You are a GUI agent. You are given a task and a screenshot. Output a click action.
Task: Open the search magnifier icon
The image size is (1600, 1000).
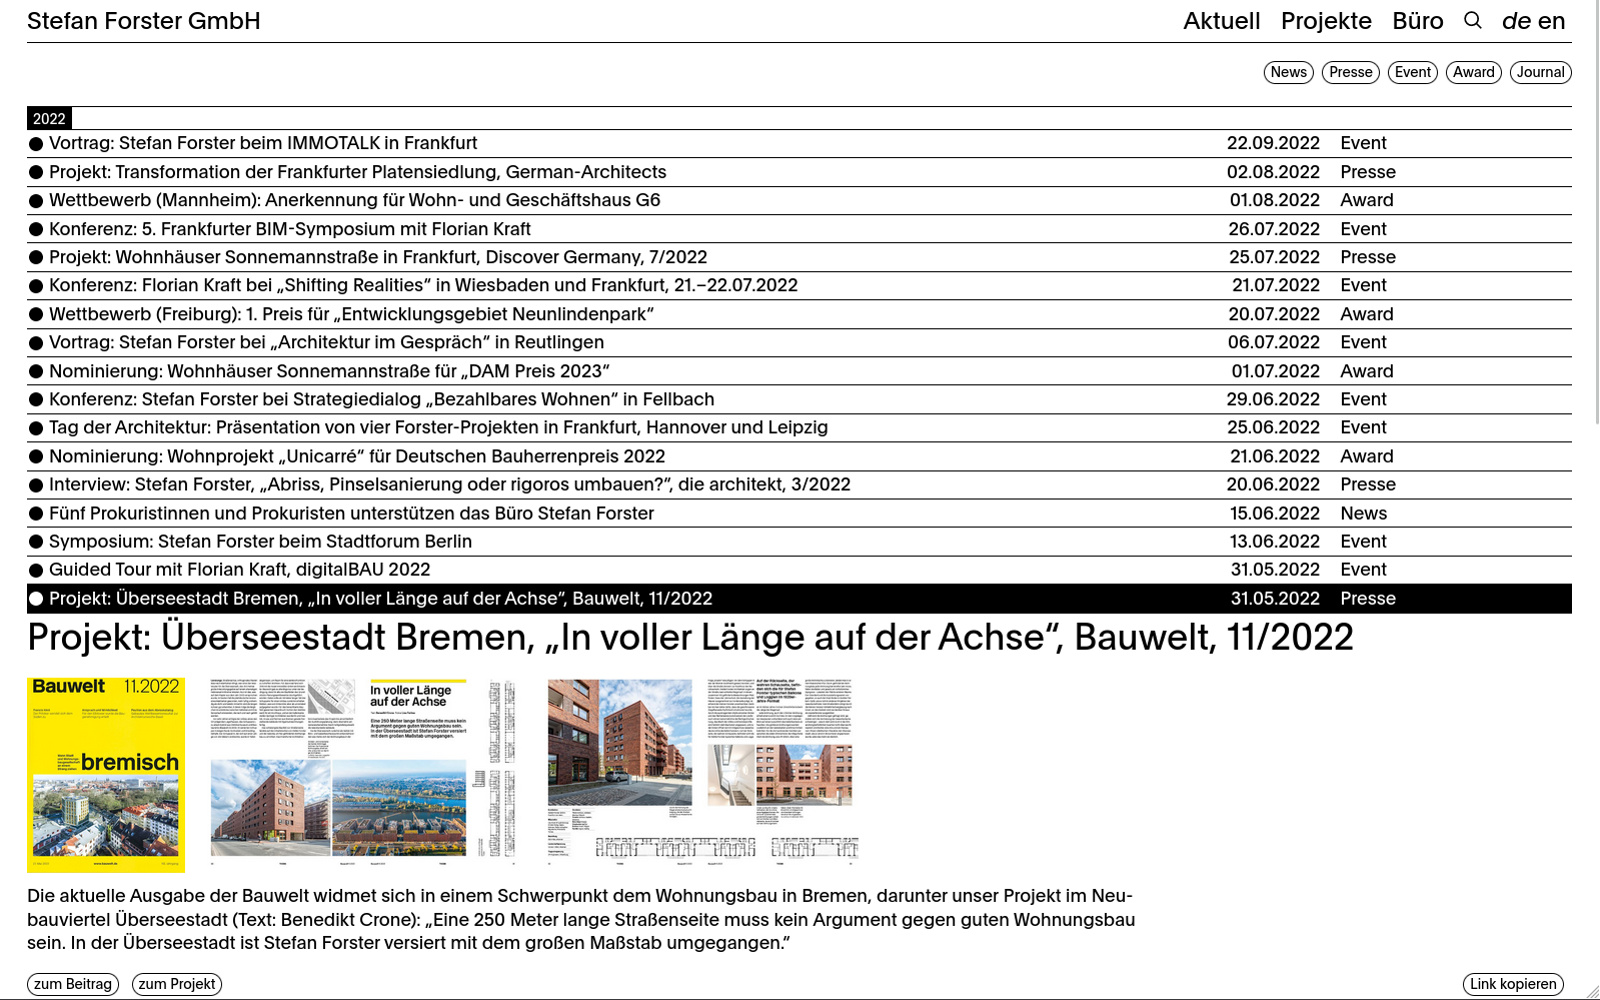pyautogui.click(x=1472, y=21)
